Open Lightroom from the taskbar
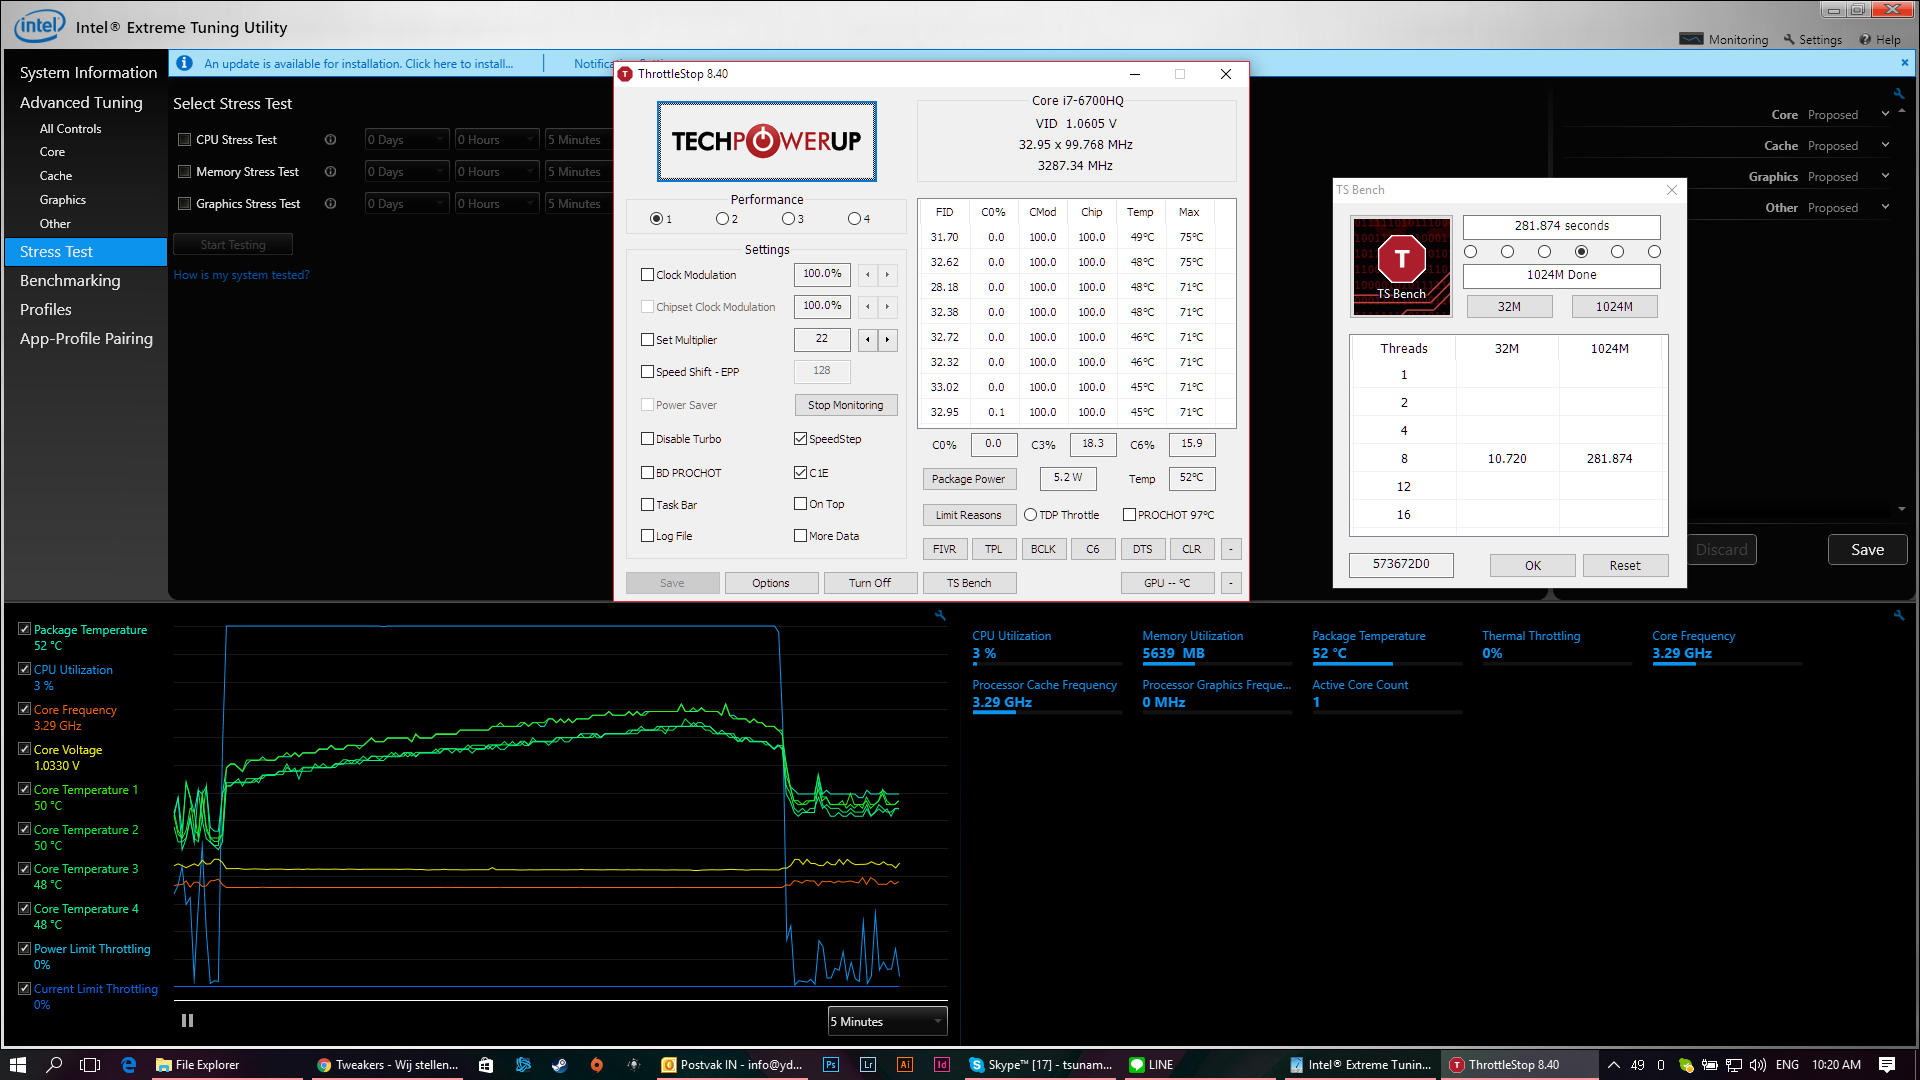Screen dimensions: 1920x1080 (868, 1065)
